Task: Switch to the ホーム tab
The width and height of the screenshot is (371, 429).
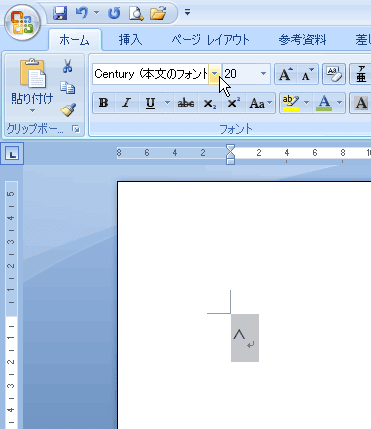Action: (74, 40)
